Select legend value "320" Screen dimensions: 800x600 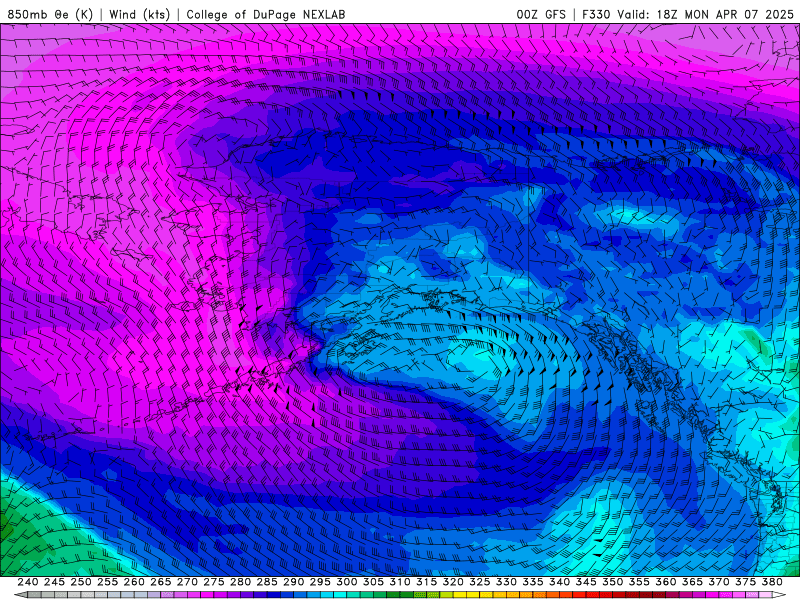[453, 582]
